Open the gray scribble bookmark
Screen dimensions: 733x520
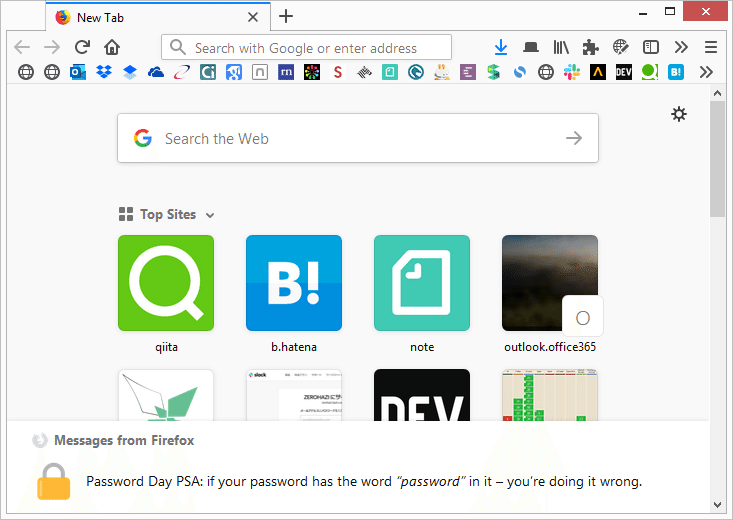click(x=364, y=72)
